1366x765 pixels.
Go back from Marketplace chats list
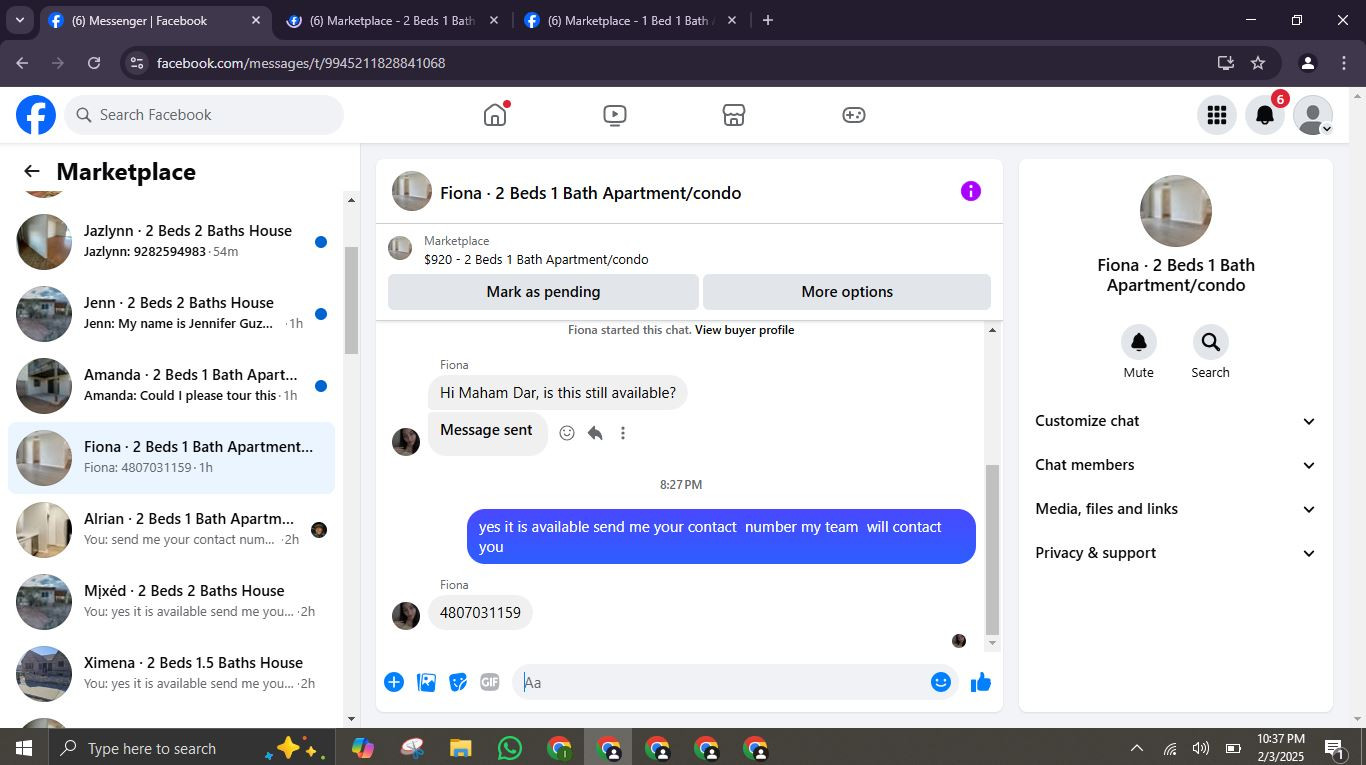(32, 172)
